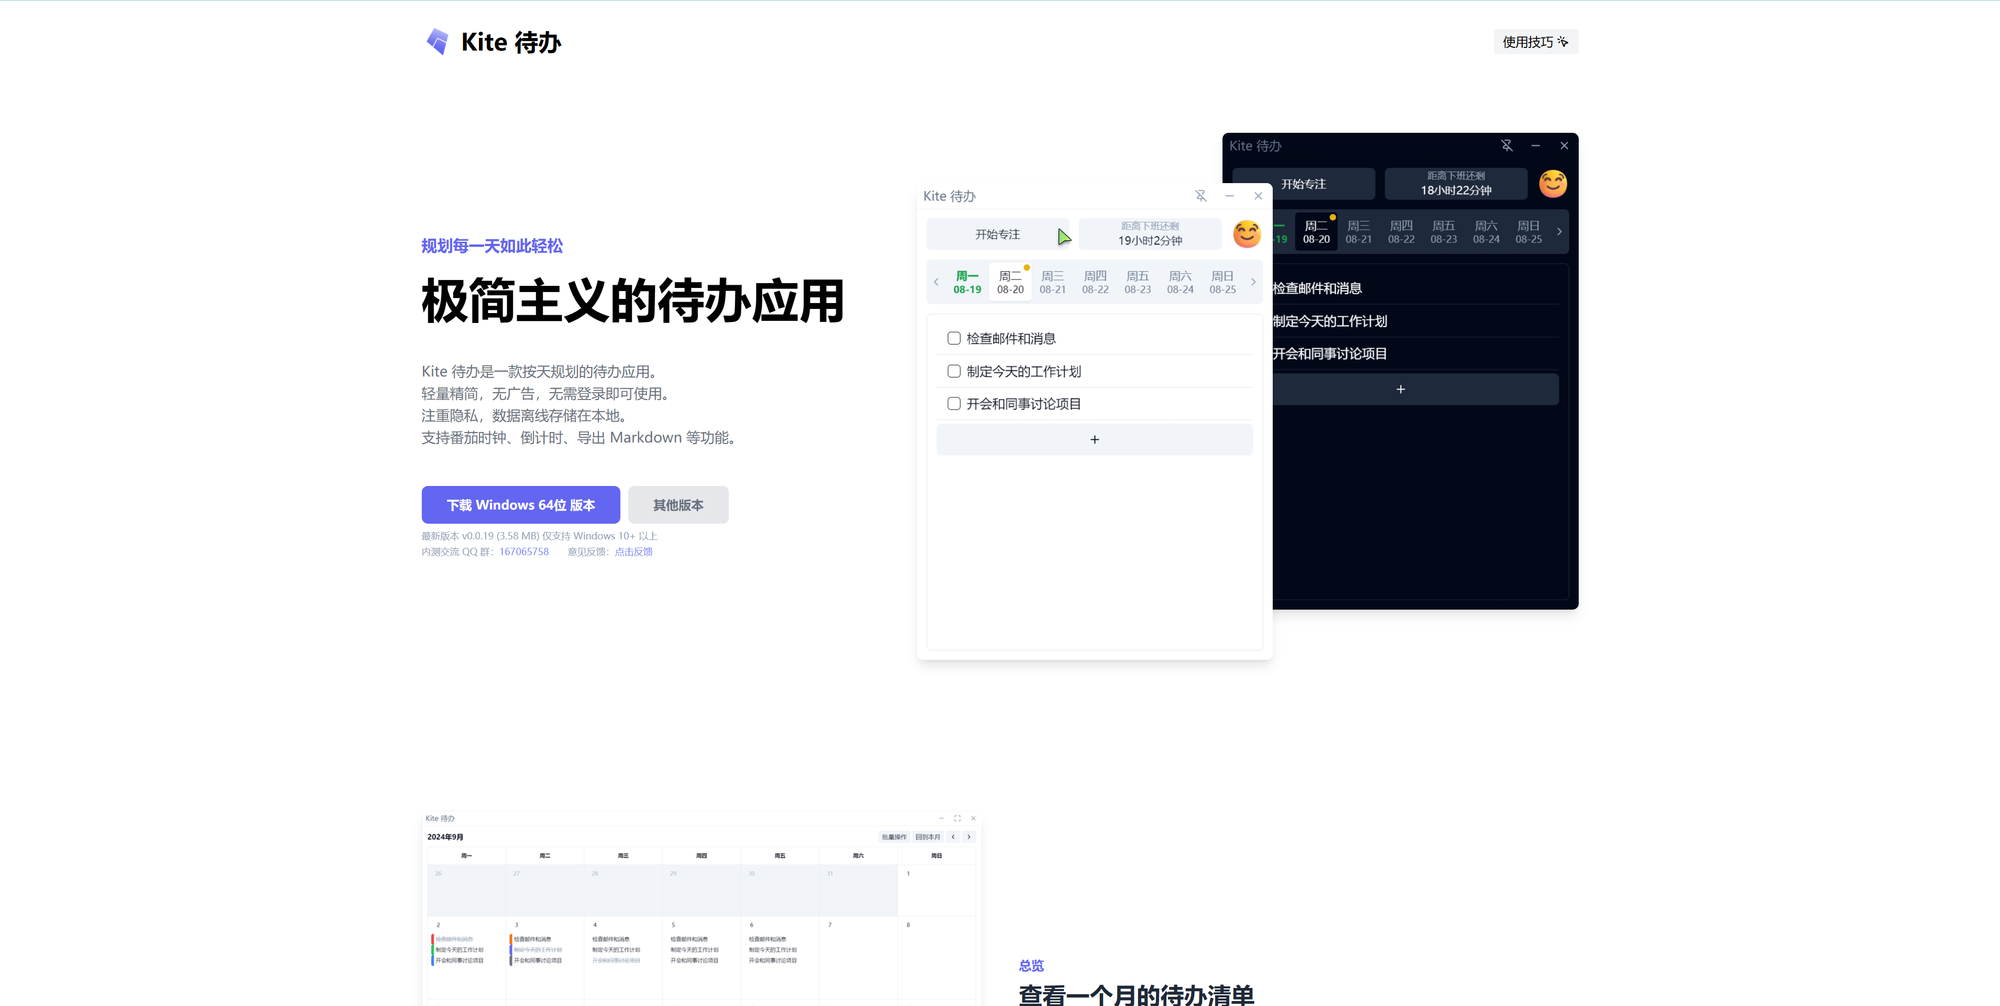Toggle the pin icon in light Kite window
Viewport: 2000px width, 1006px height.
pos(1201,196)
